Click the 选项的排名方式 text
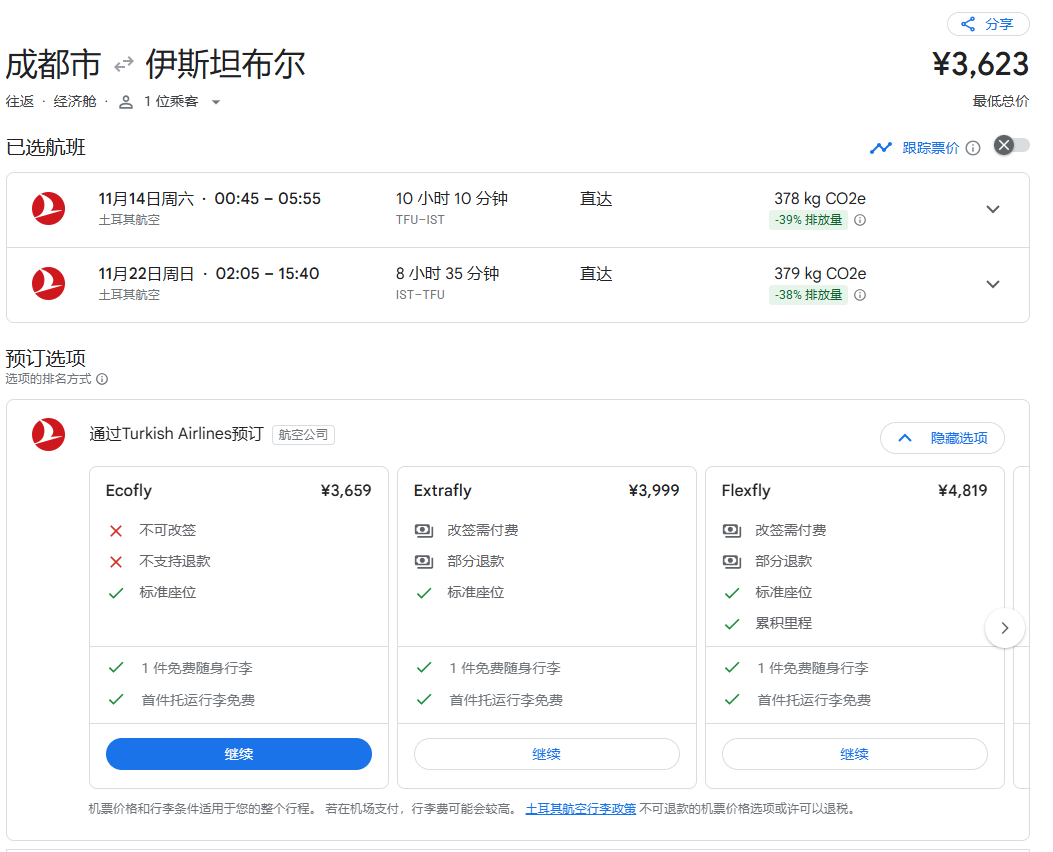Screen dimensions: 1053x852 (x=48, y=379)
